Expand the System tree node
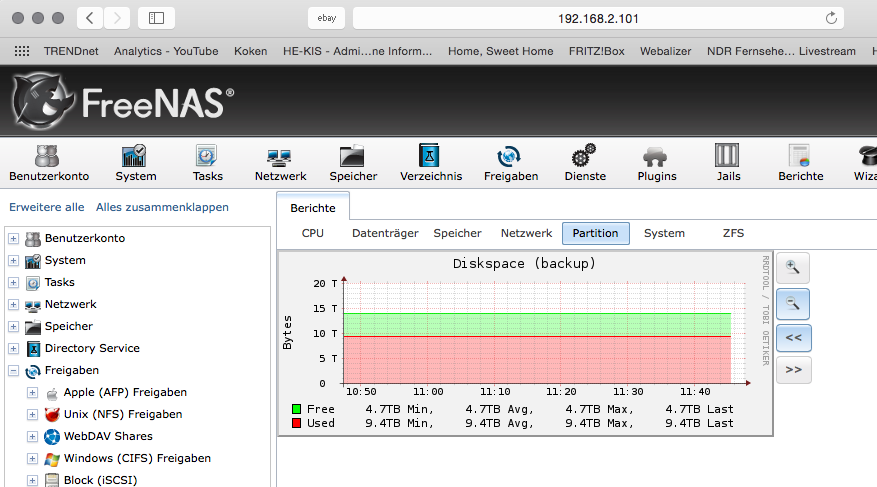The height and width of the screenshot is (487, 877). pos(13,261)
